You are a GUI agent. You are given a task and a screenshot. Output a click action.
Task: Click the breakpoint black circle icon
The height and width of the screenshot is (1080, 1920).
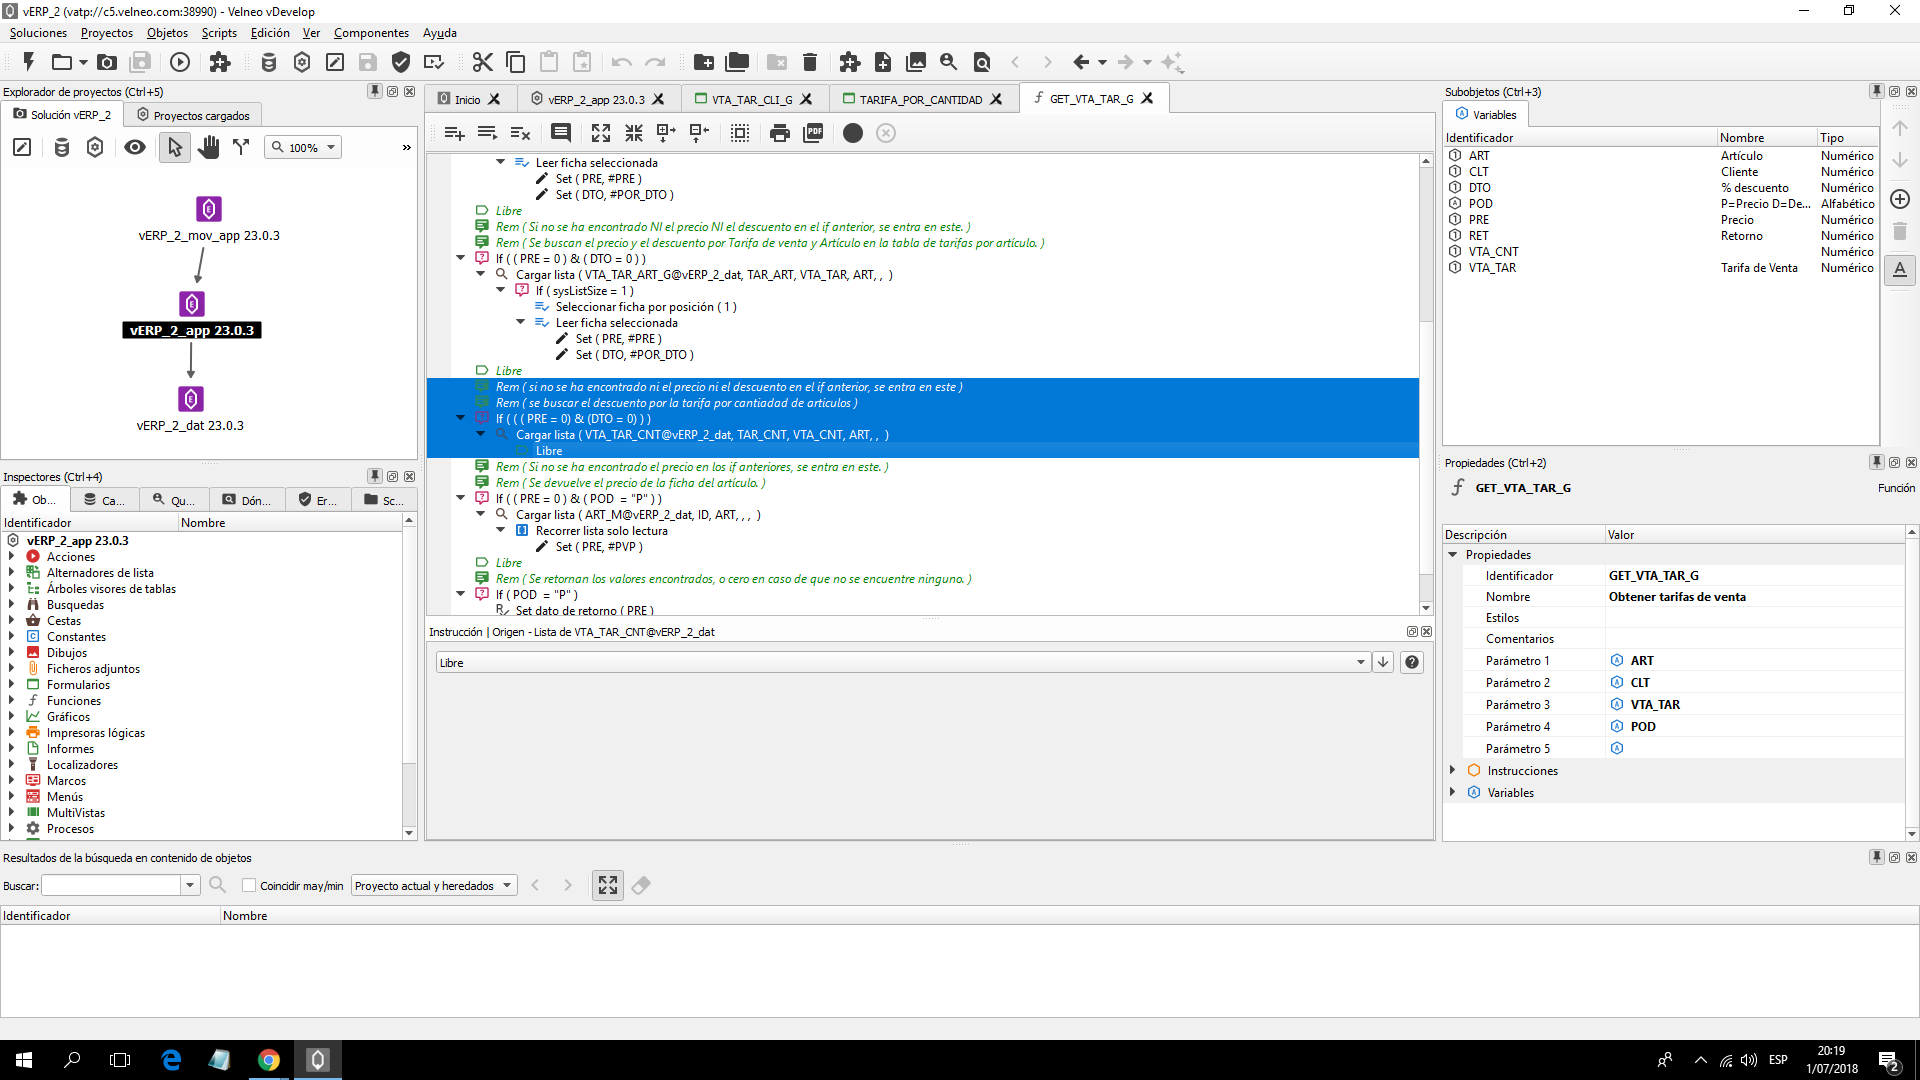[x=853, y=133]
